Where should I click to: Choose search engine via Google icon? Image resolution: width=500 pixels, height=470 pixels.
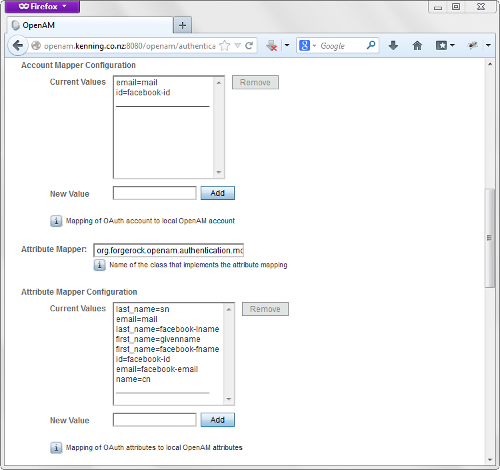tap(305, 45)
